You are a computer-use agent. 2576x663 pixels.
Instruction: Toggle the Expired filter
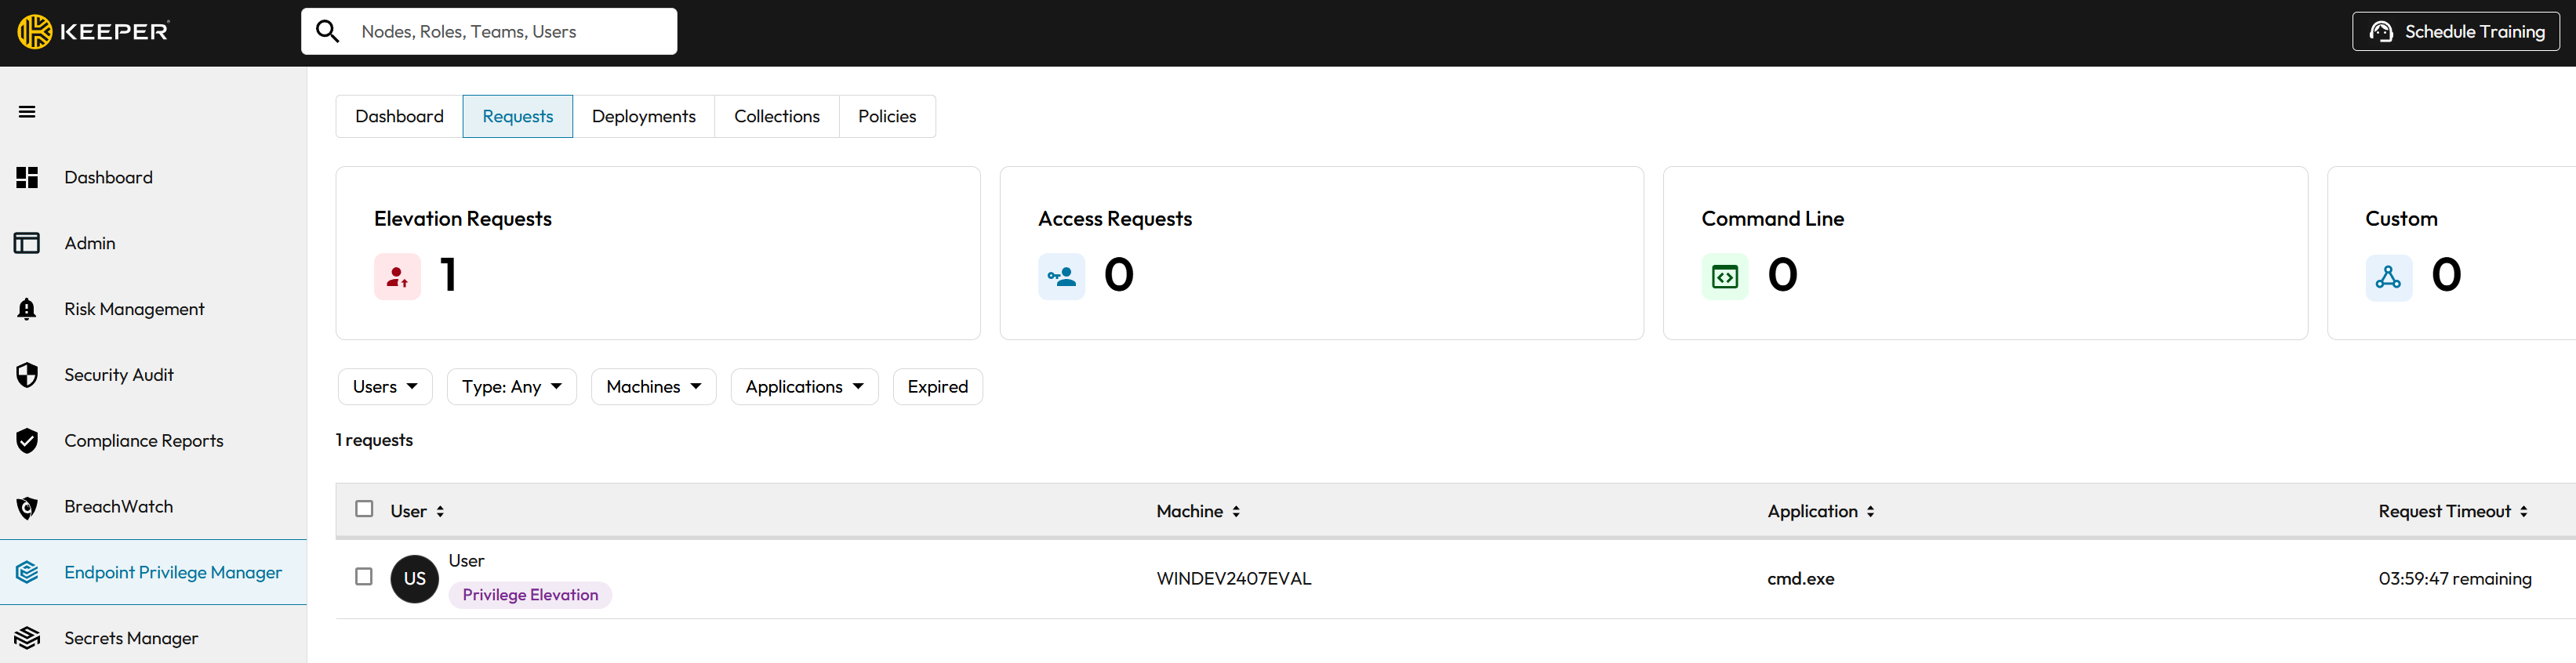click(x=937, y=387)
